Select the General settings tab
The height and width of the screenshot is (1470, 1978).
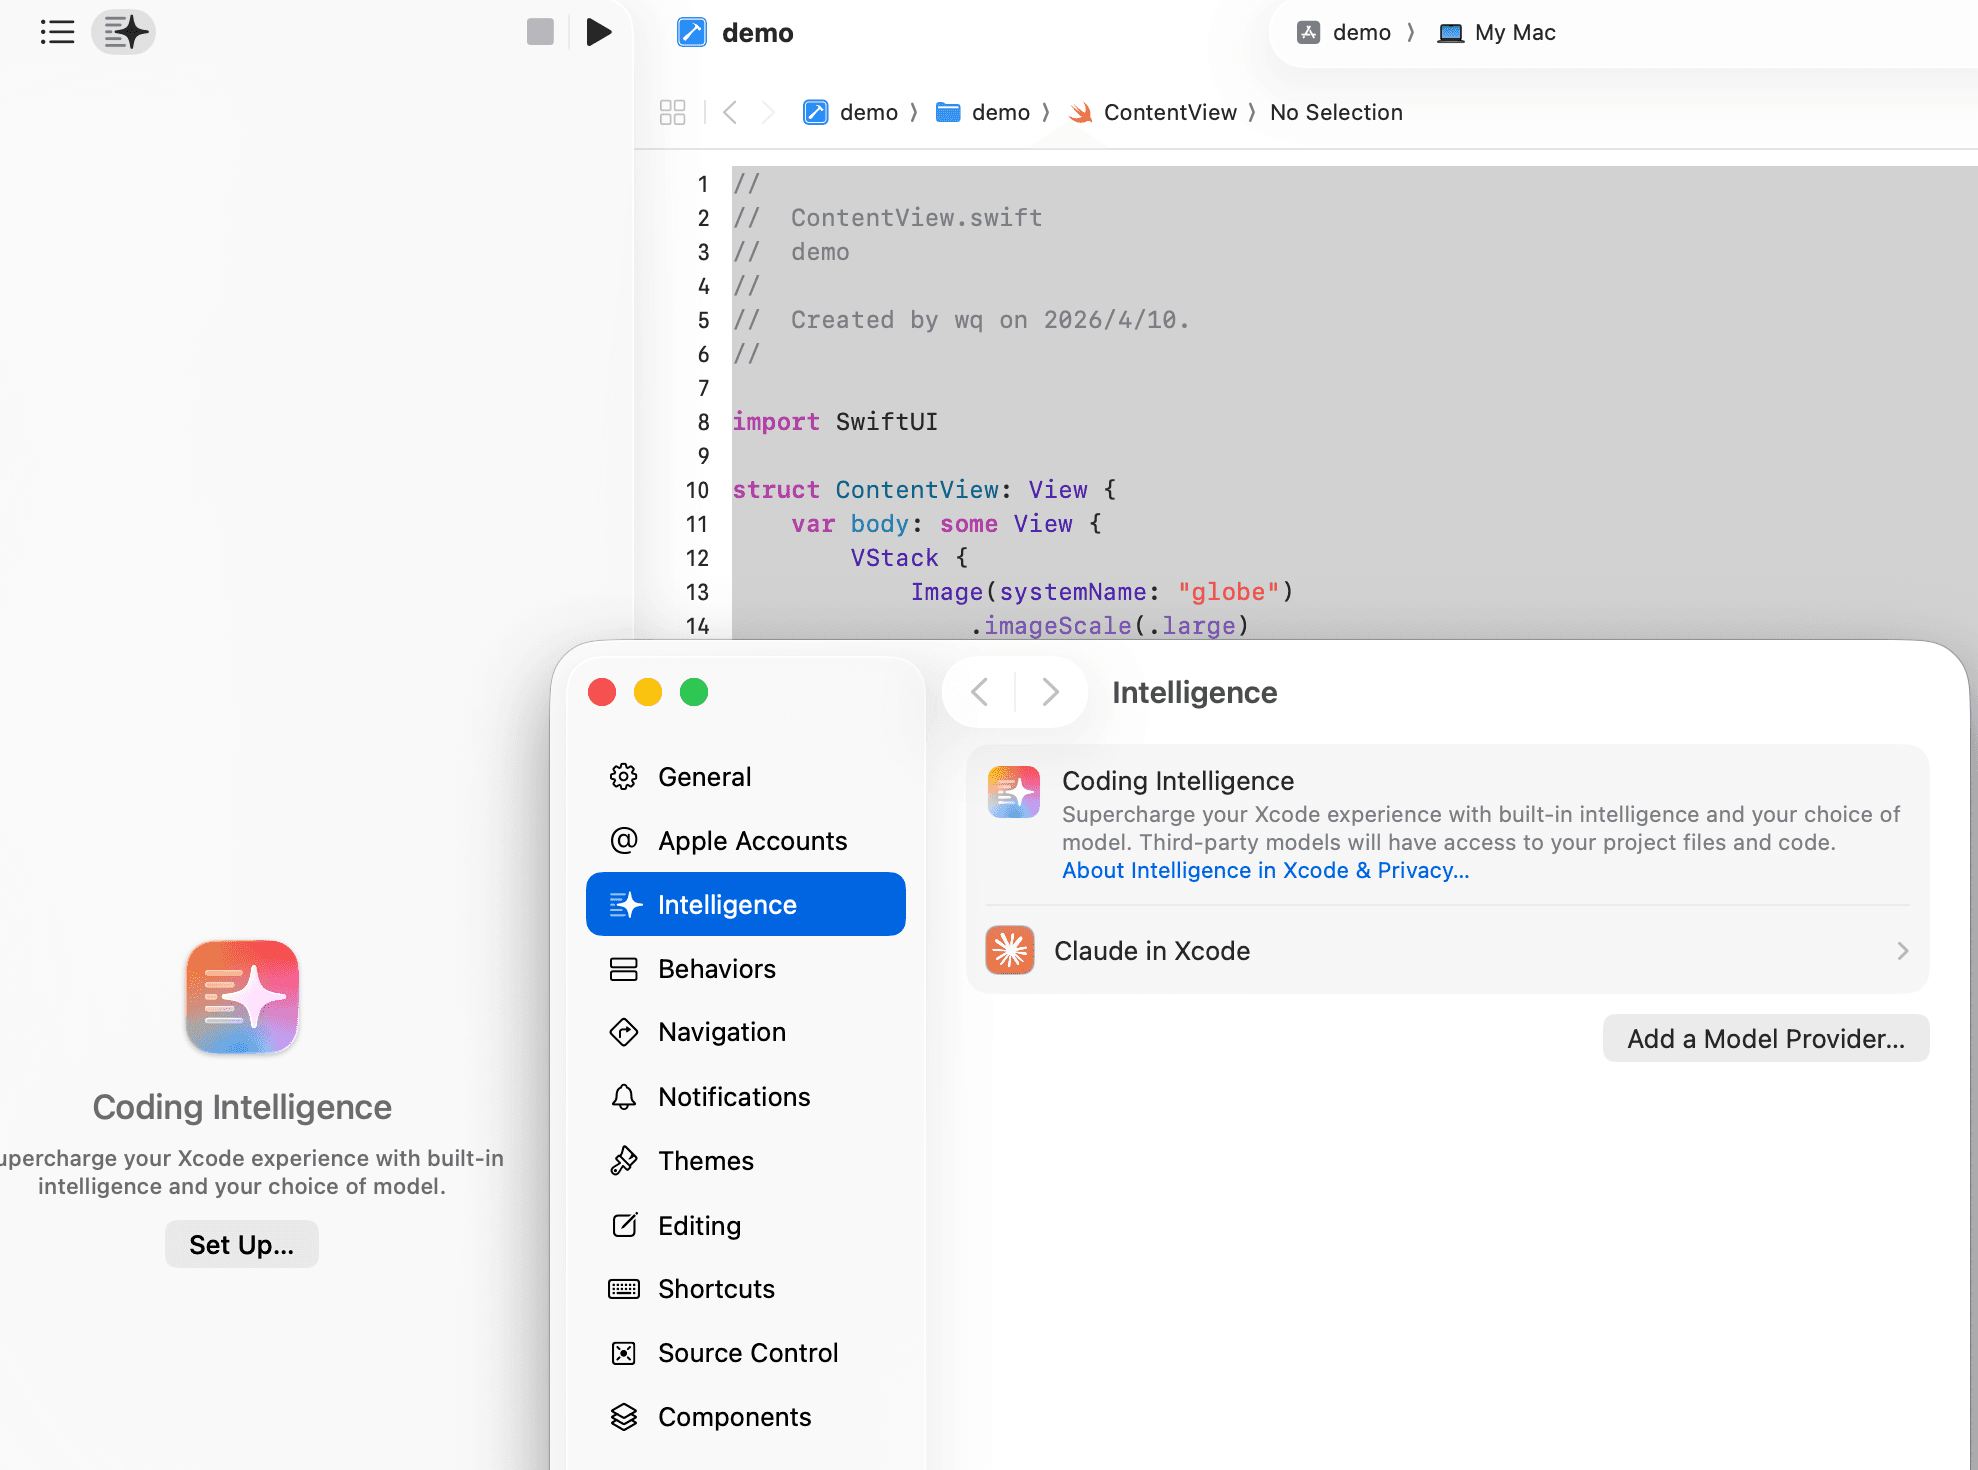(x=704, y=777)
